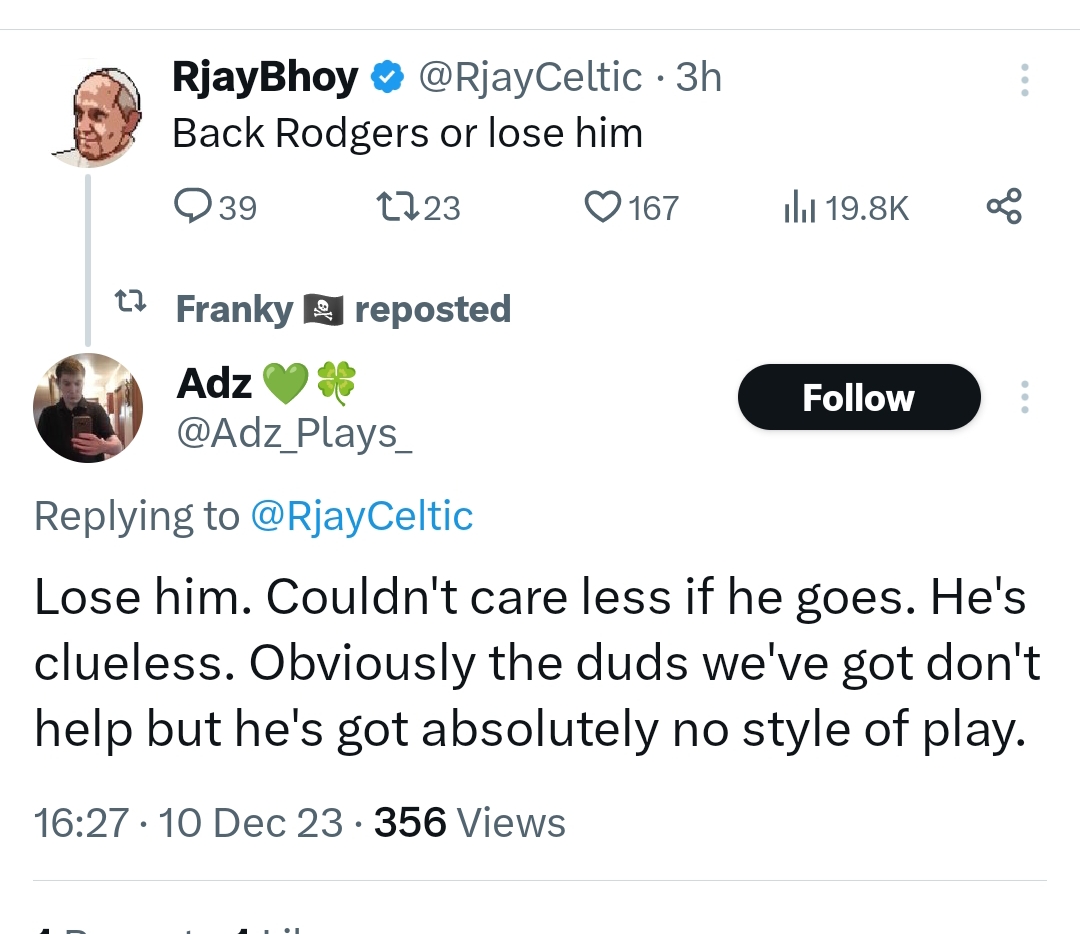Click the 3h timestamp on RjayBhoy's tweet
This screenshot has height=934, width=1080.
(698, 78)
